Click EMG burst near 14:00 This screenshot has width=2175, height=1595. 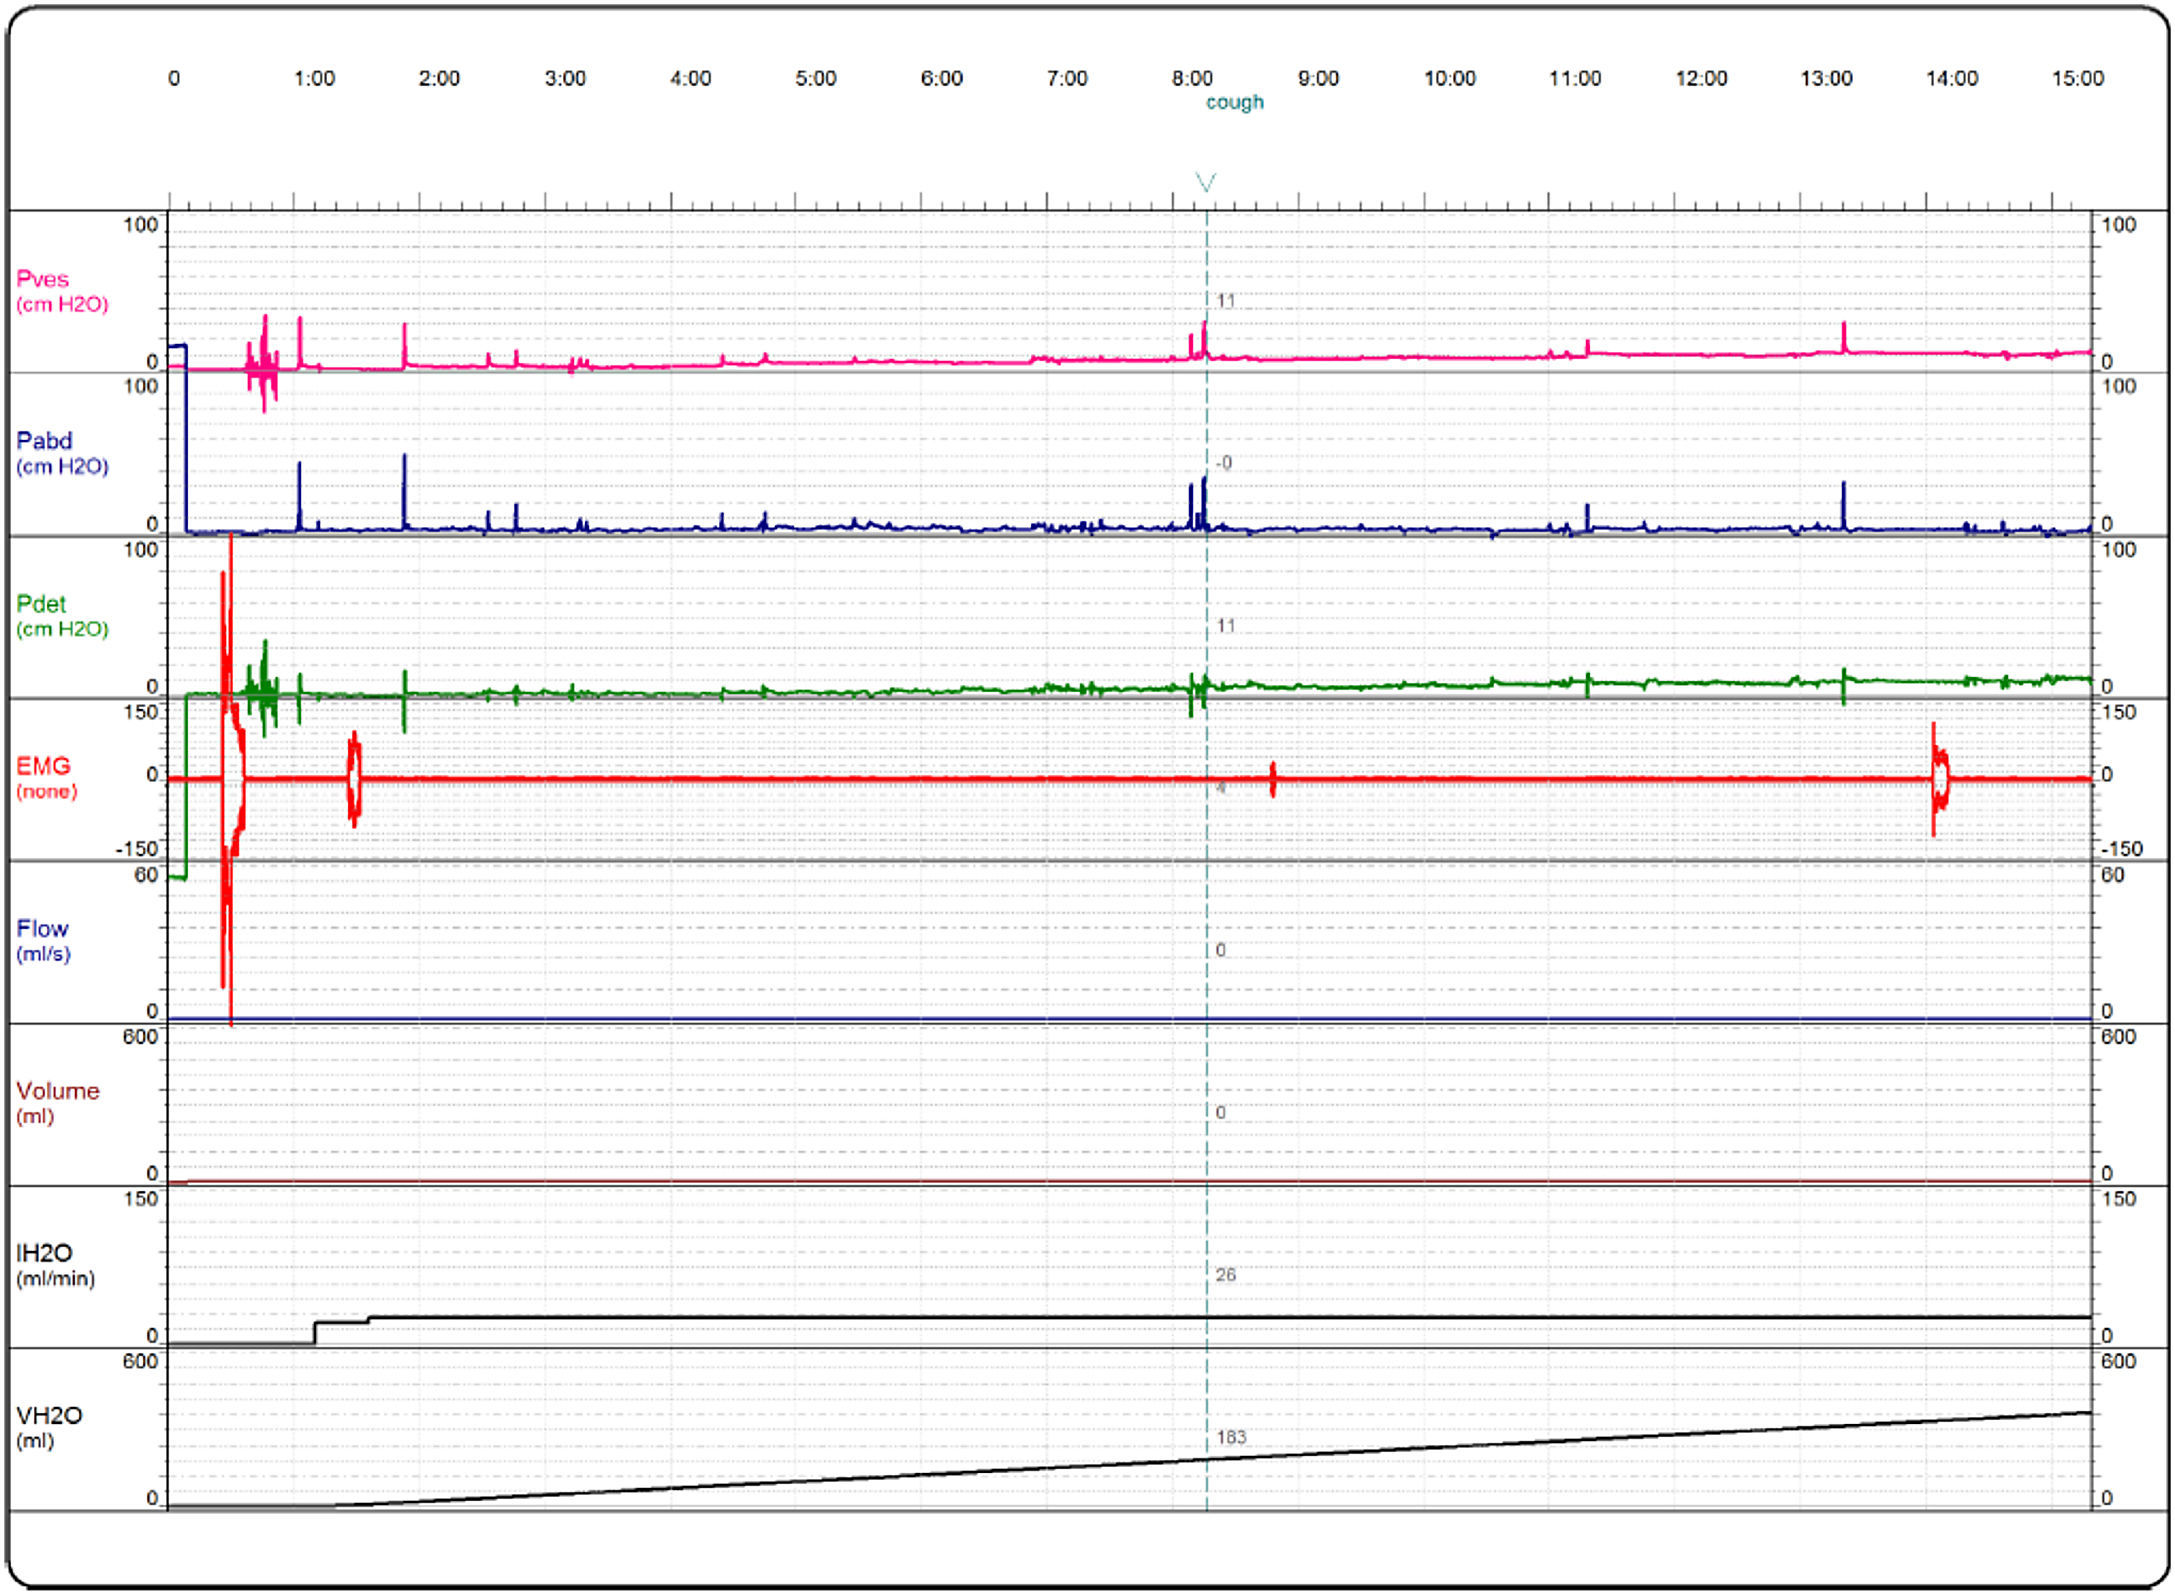[1940, 780]
